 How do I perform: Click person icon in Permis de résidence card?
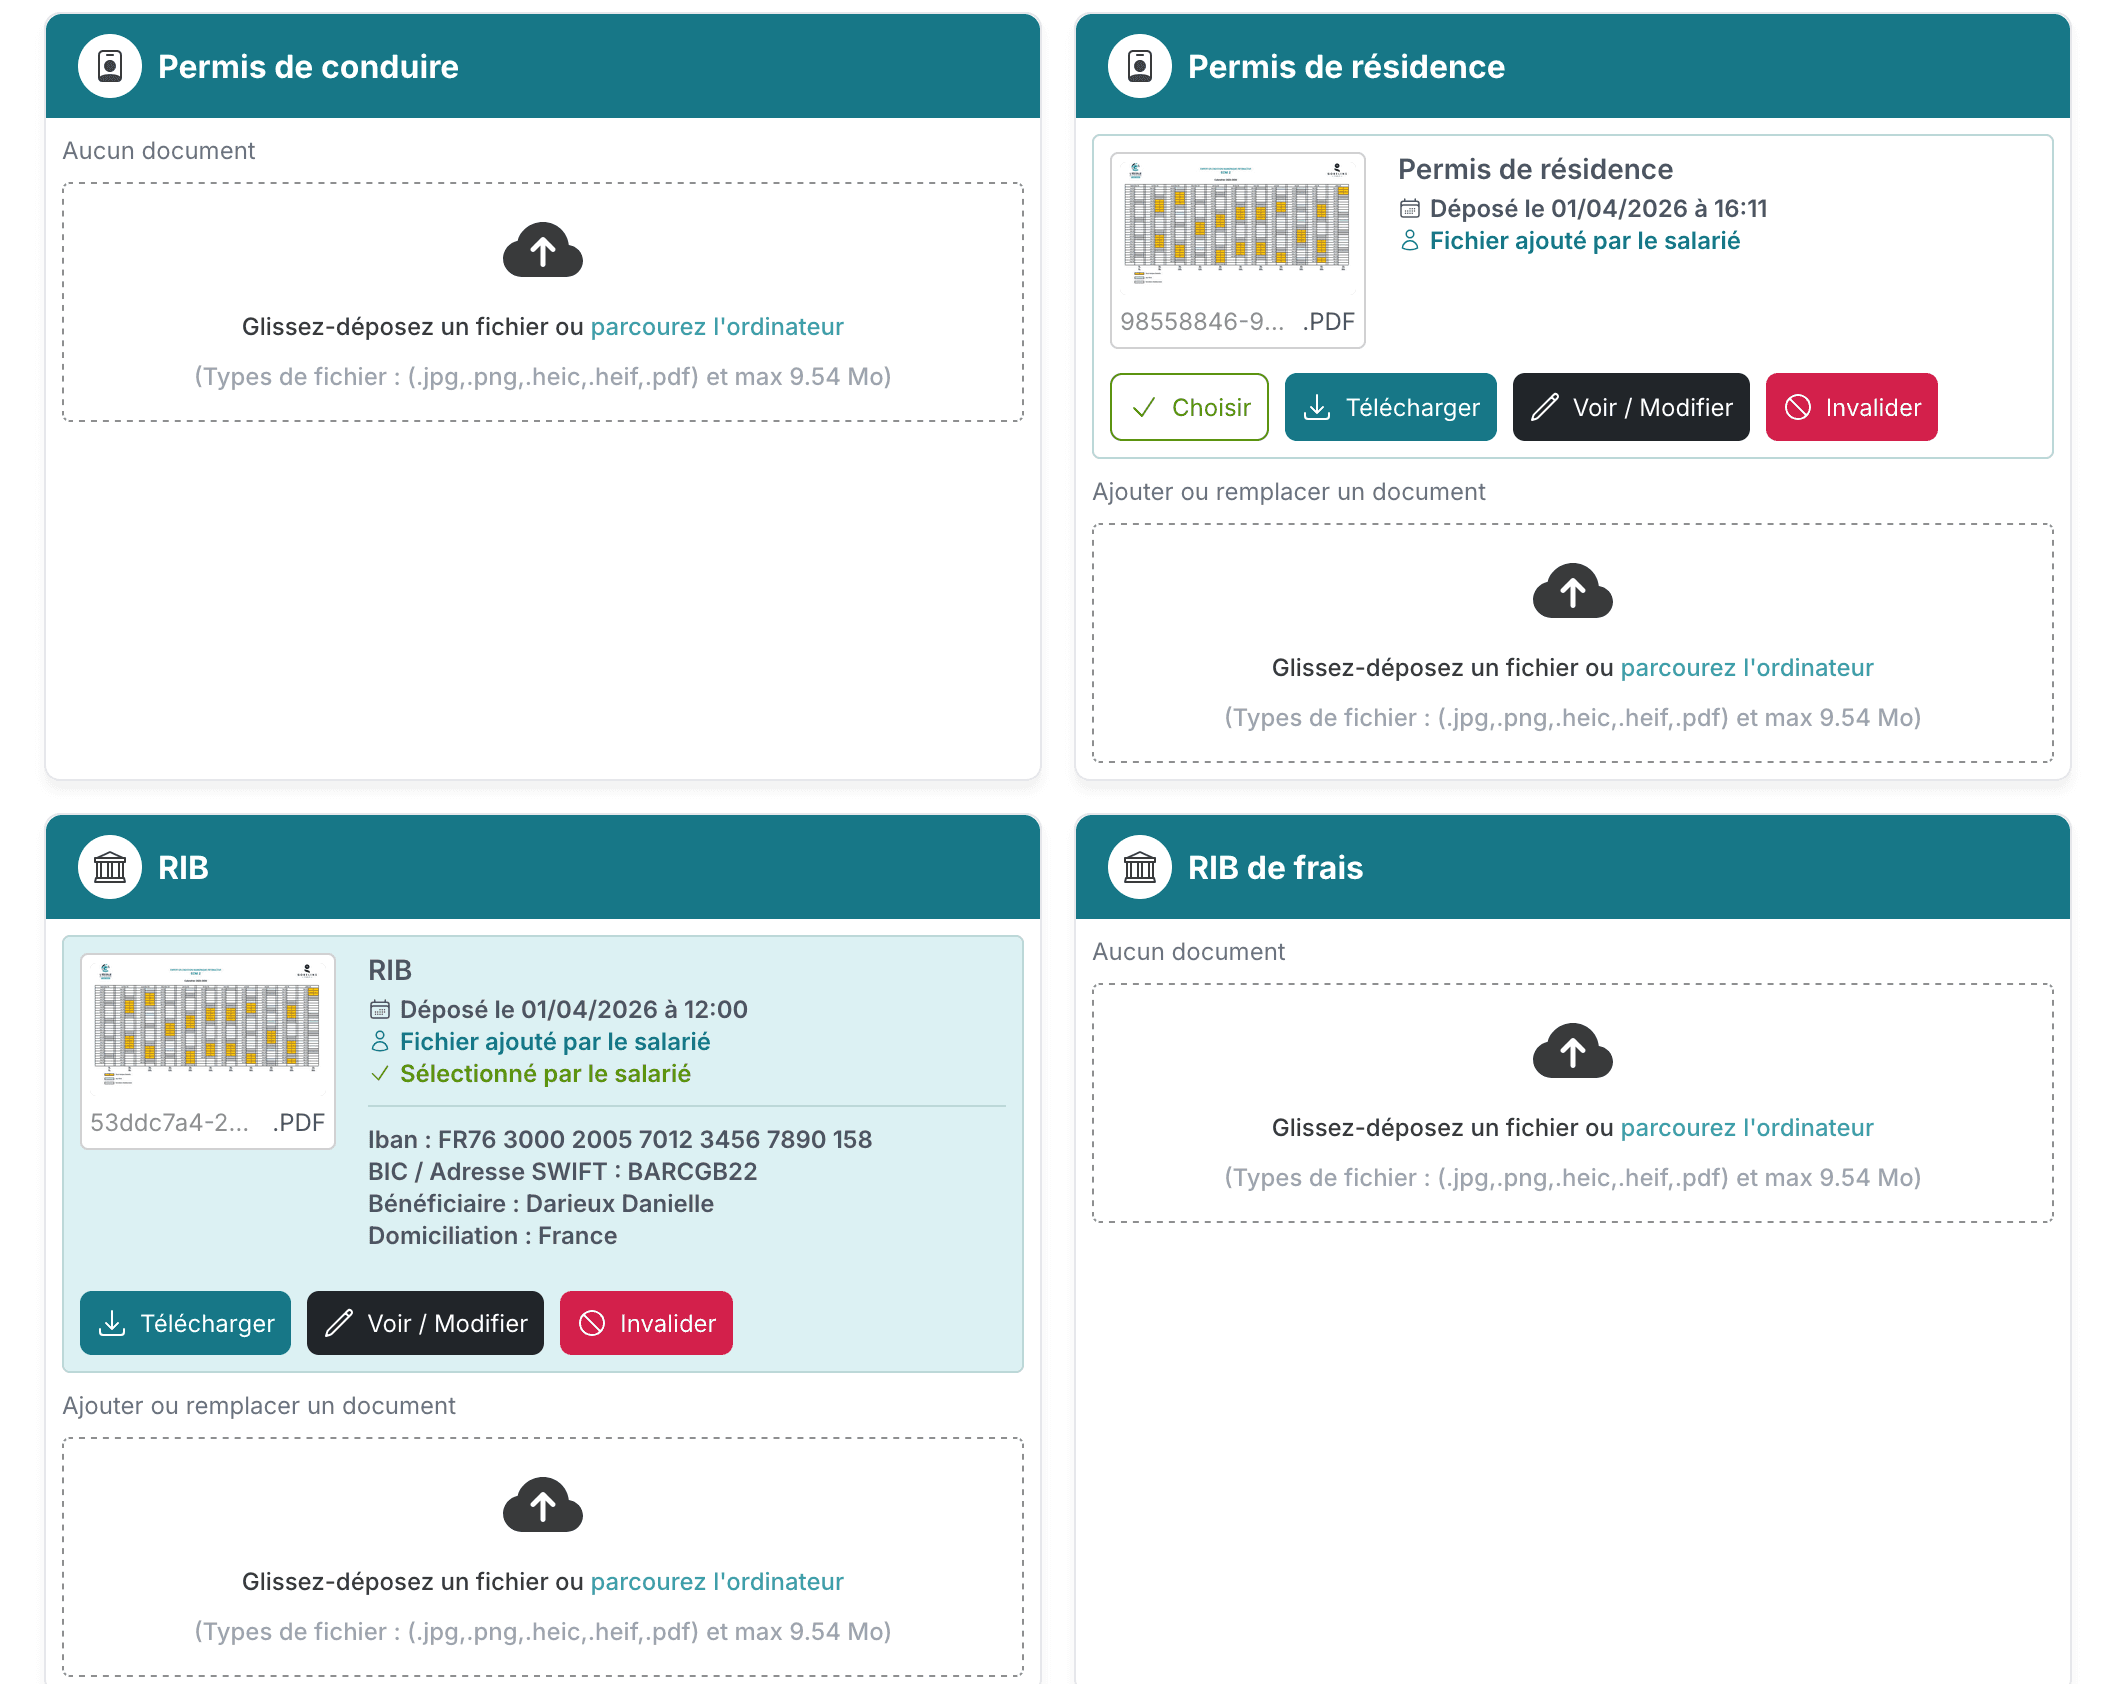point(1410,241)
